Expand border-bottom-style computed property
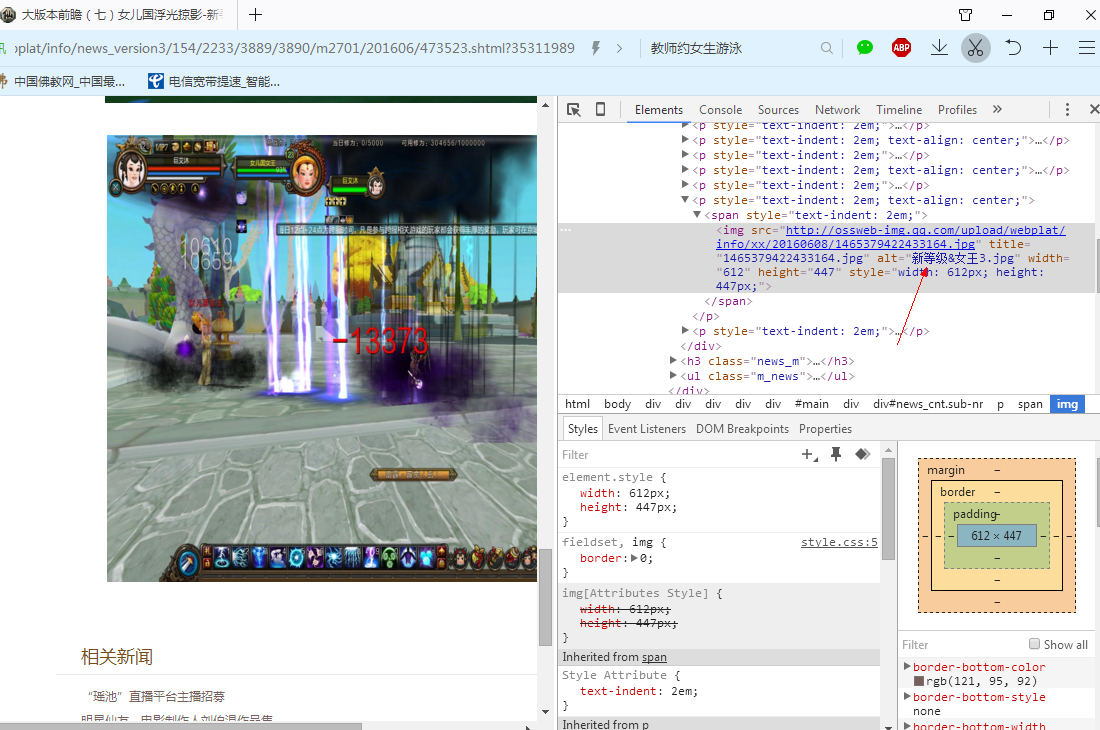This screenshot has height=730, width=1100. point(907,696)
